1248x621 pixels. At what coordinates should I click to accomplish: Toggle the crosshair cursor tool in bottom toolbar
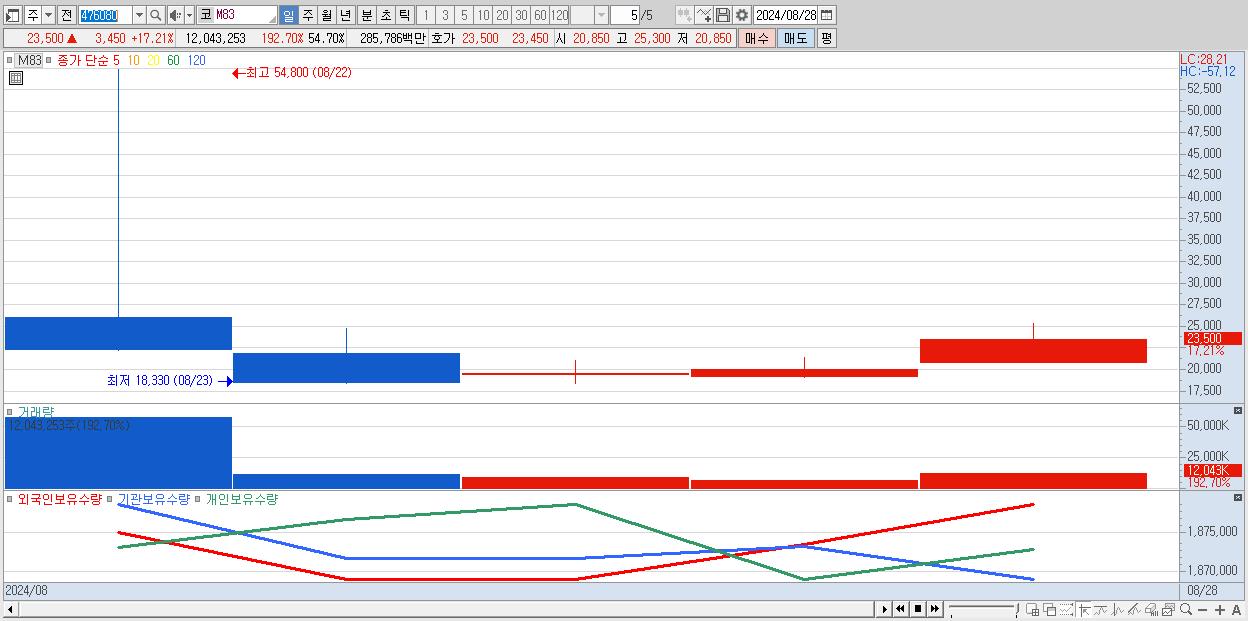[1084, 610]
